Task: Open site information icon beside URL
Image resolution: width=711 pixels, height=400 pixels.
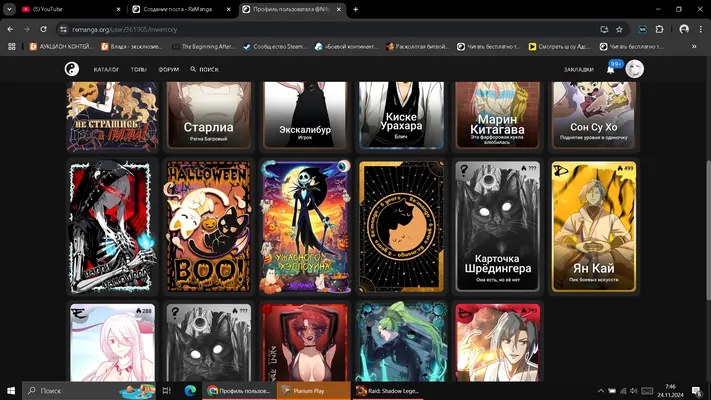Action: pyautogui.click(x=63, y=29)
